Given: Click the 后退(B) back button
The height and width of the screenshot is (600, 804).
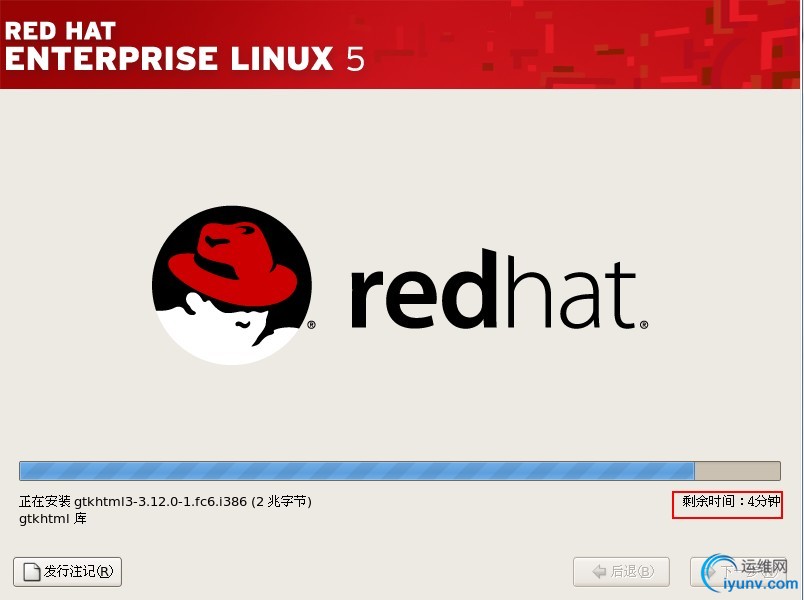Looking at the screenshot, I should pyautogui.click(x=621, y=571).
